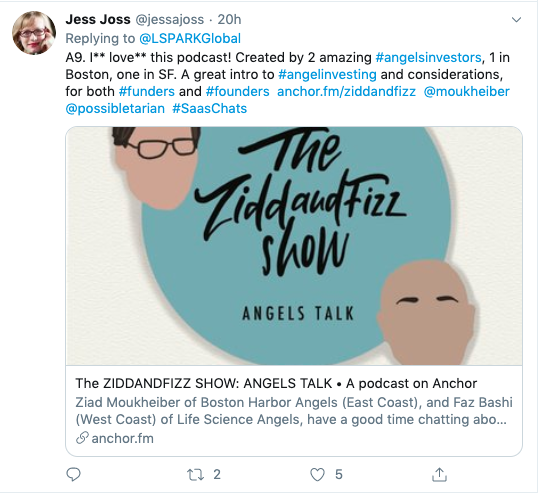The image size is (539, 493).
Task: Open the @LSPARKGlobal mention link
Action: click(x=190, y=39)
